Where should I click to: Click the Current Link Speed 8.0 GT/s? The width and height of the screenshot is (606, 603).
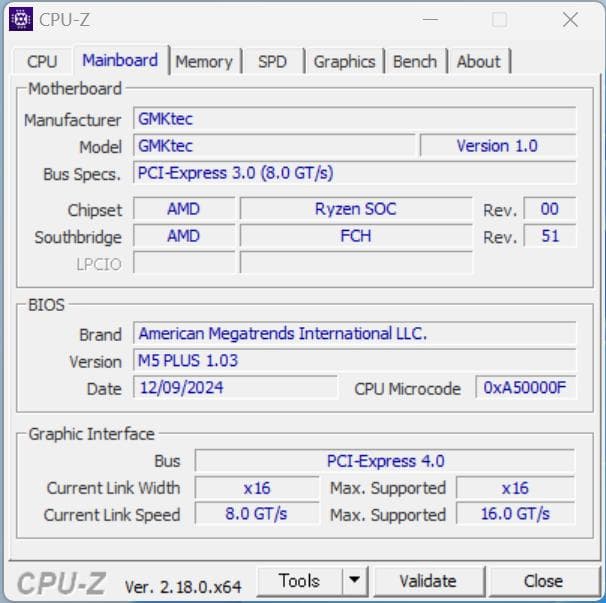point(257,514)
